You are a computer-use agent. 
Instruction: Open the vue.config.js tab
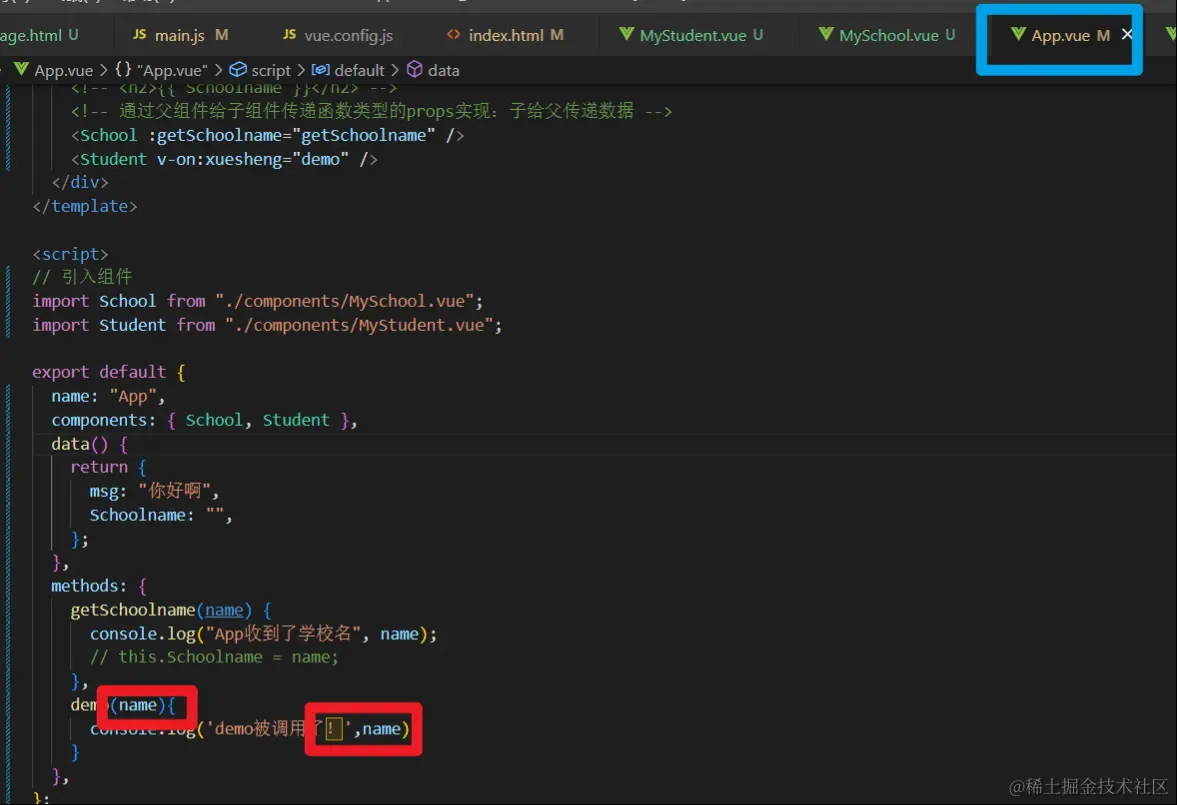[337, 35]
